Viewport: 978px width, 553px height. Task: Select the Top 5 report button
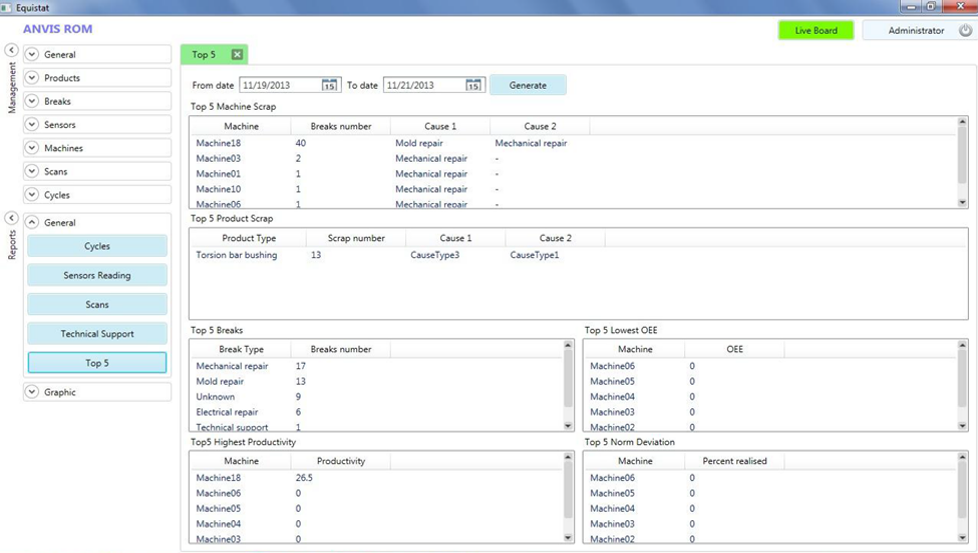click(x=97, y=363)
